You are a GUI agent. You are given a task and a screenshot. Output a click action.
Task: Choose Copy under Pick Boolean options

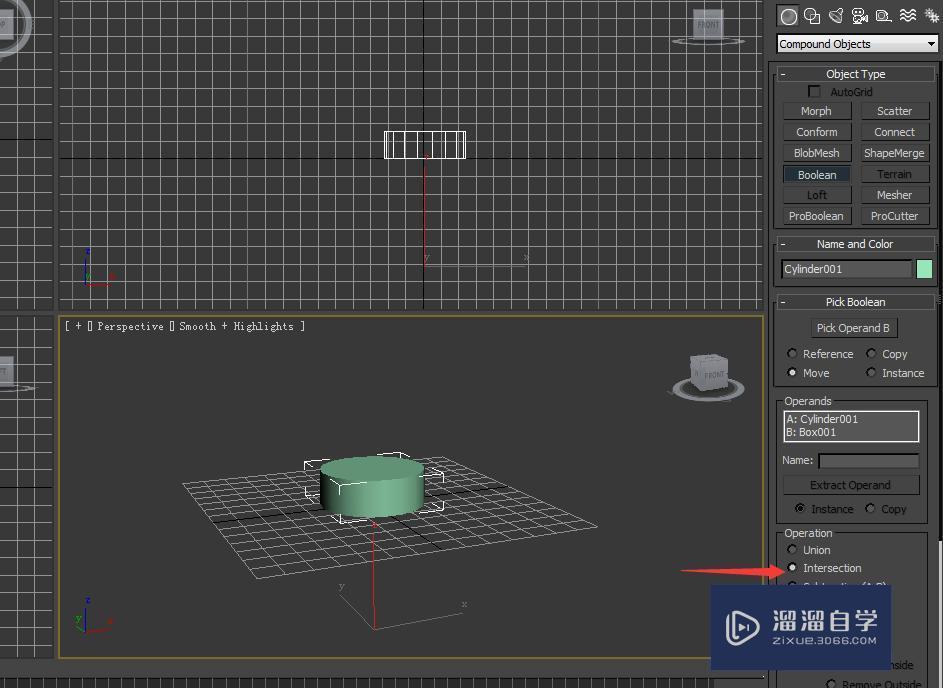[872, 353]
